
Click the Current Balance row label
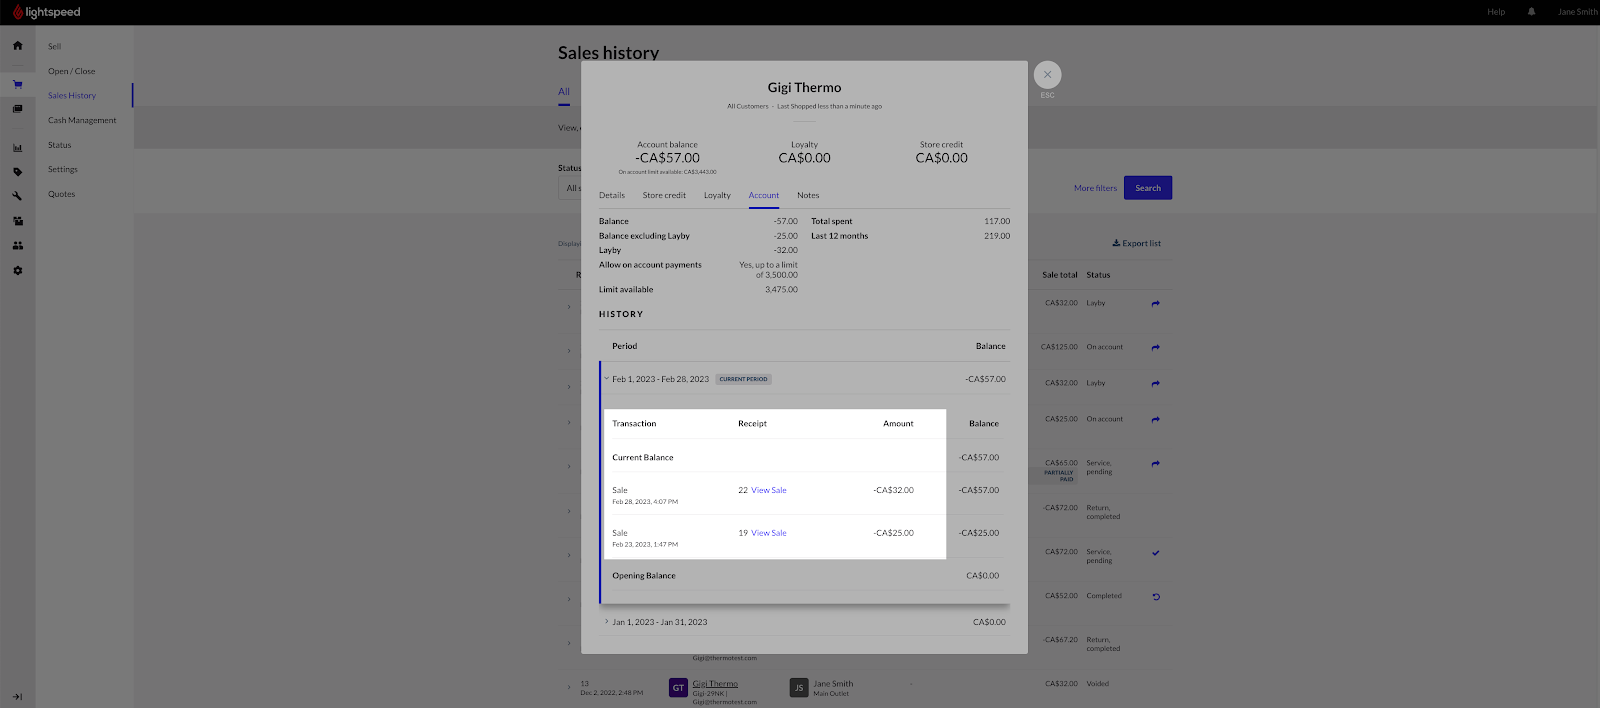coord(643,458)
